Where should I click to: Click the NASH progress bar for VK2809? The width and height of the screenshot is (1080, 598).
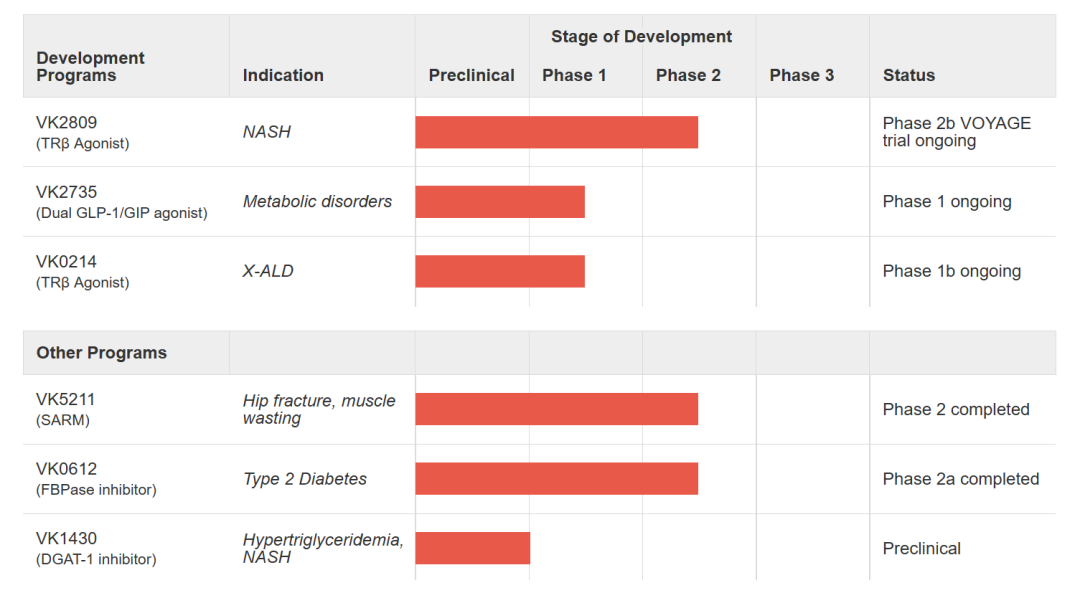click(x=556, y=132)
